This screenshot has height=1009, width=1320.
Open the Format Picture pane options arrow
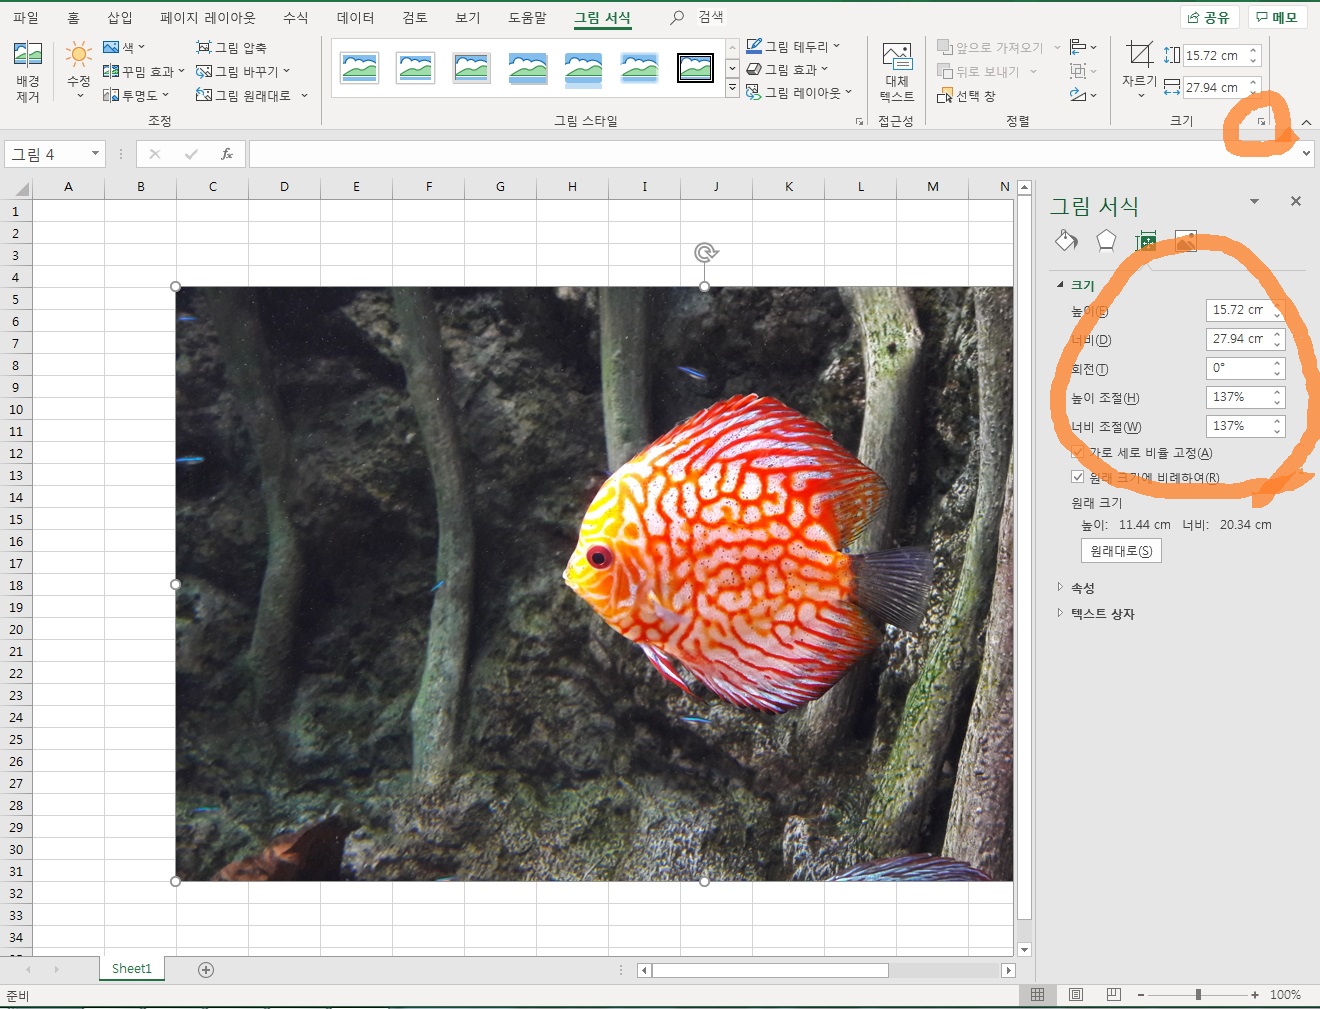(x=1254, y=202)
